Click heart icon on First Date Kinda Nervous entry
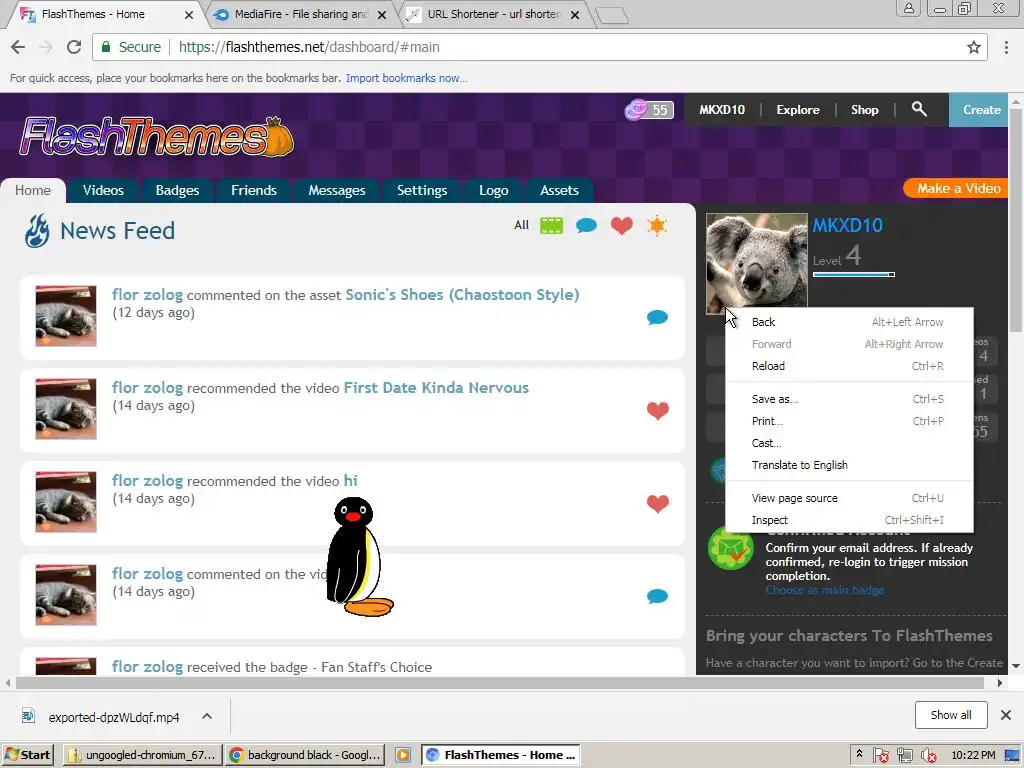 658,410
